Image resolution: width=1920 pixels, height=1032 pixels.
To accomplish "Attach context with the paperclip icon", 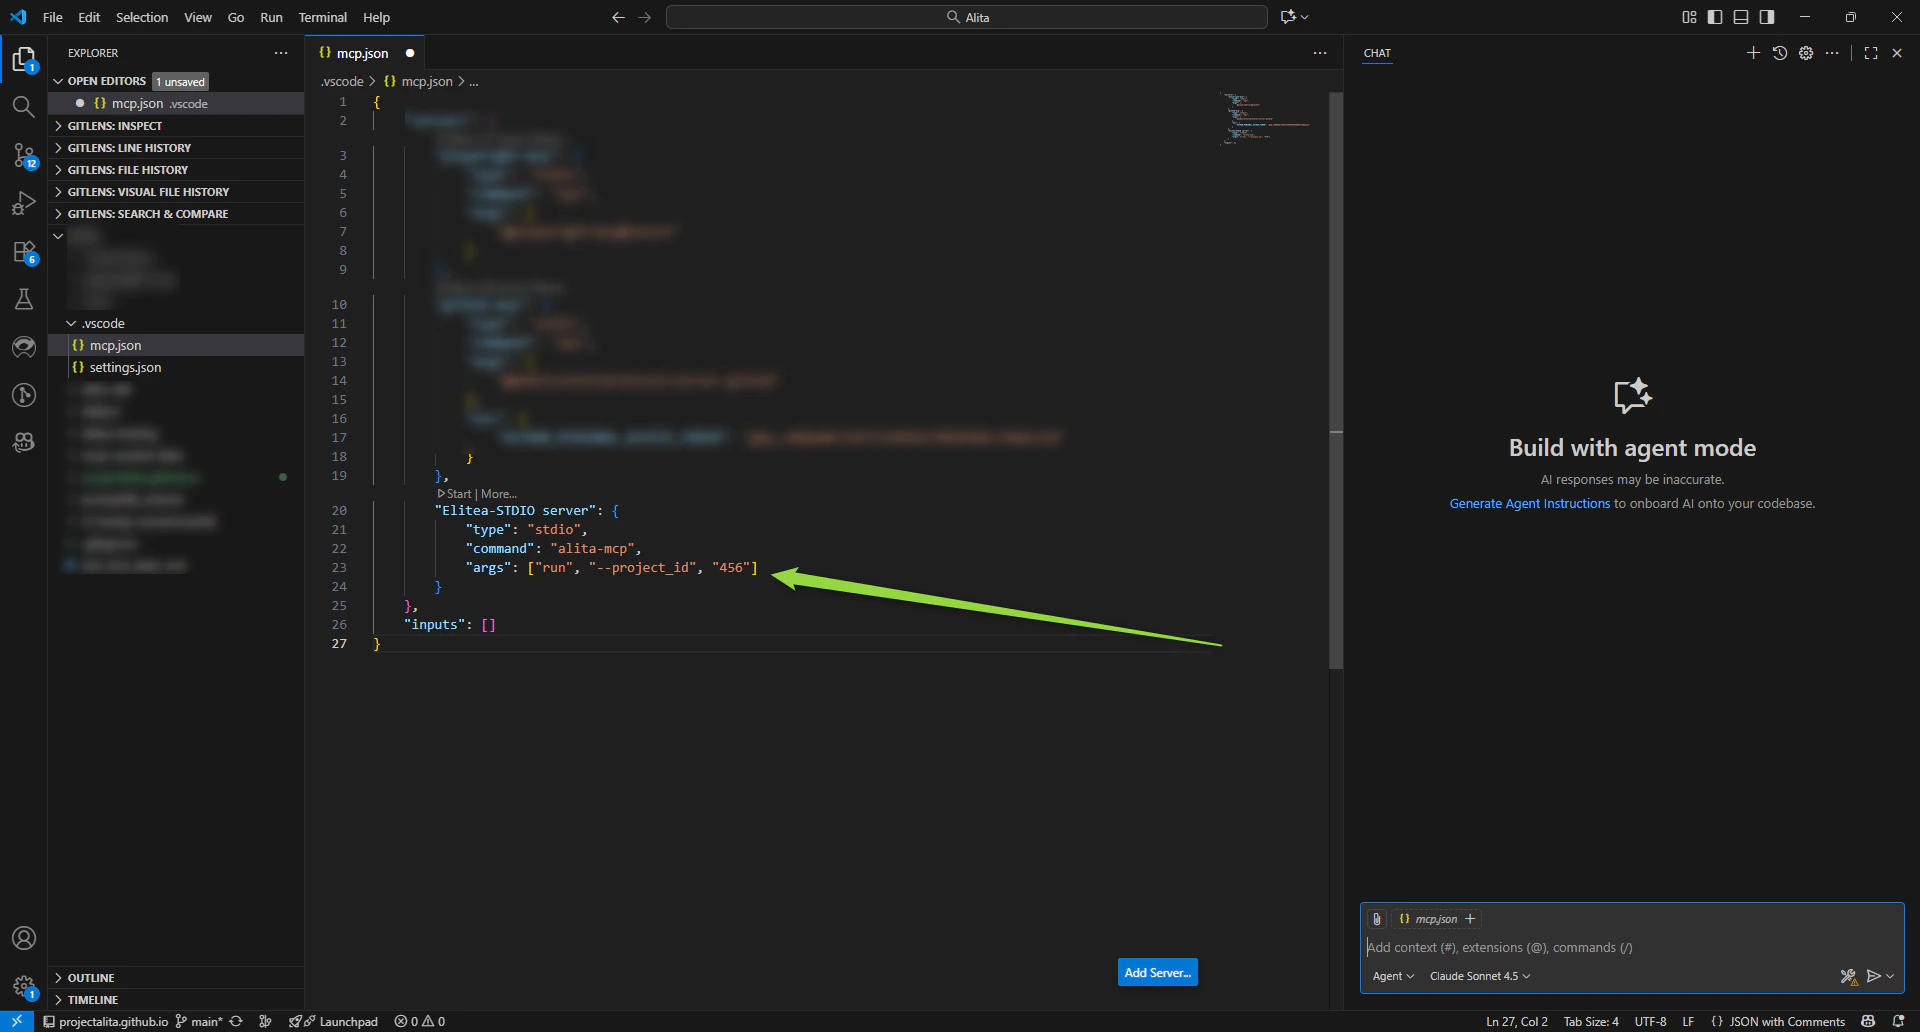I will 1378,918.
